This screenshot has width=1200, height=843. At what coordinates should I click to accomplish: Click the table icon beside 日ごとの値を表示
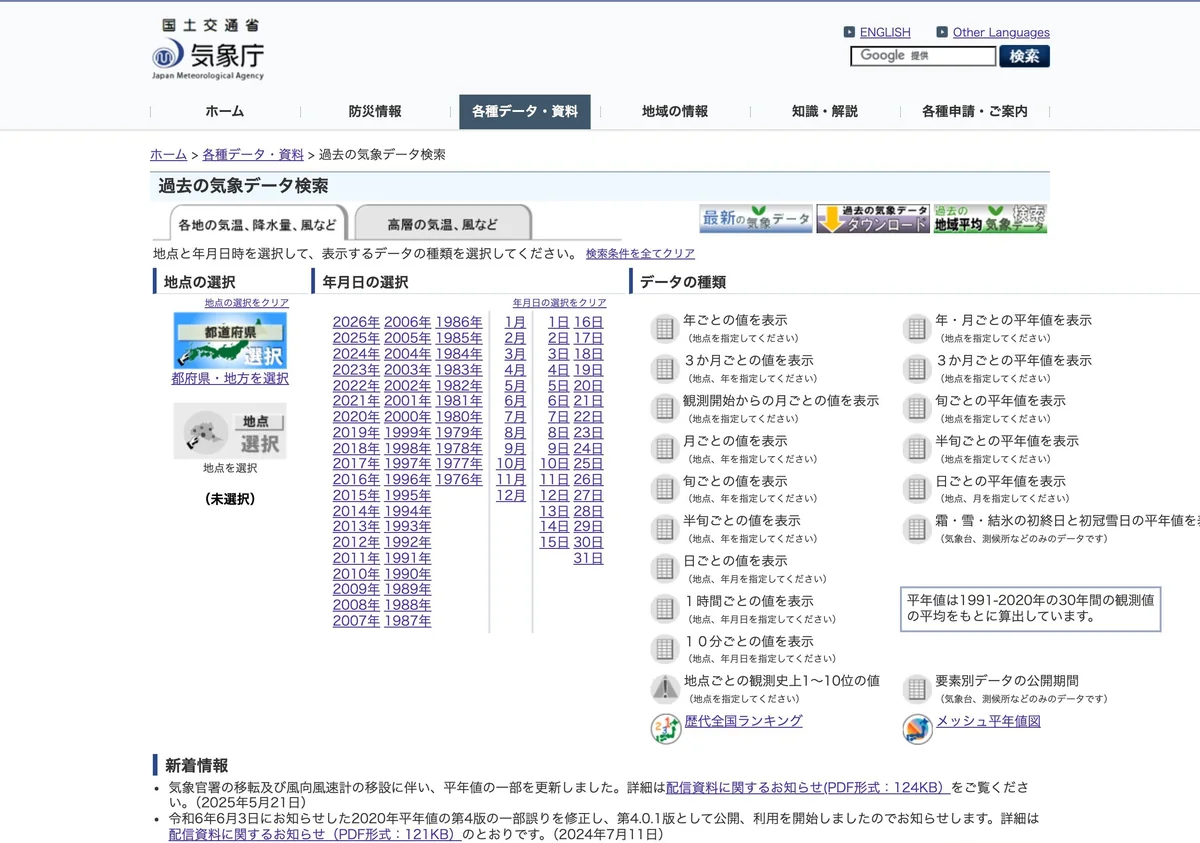tap(665, 568)
